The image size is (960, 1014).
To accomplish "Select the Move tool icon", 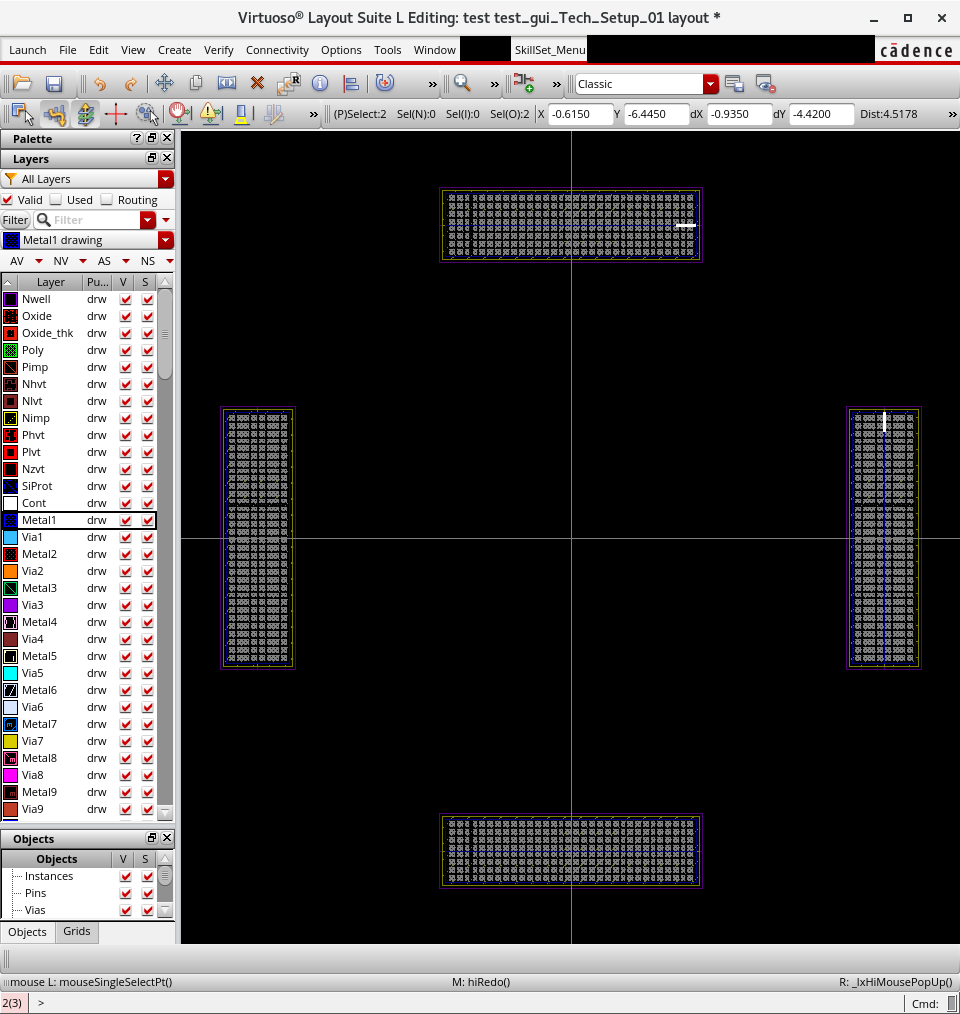I will click(x=164, y=84).
